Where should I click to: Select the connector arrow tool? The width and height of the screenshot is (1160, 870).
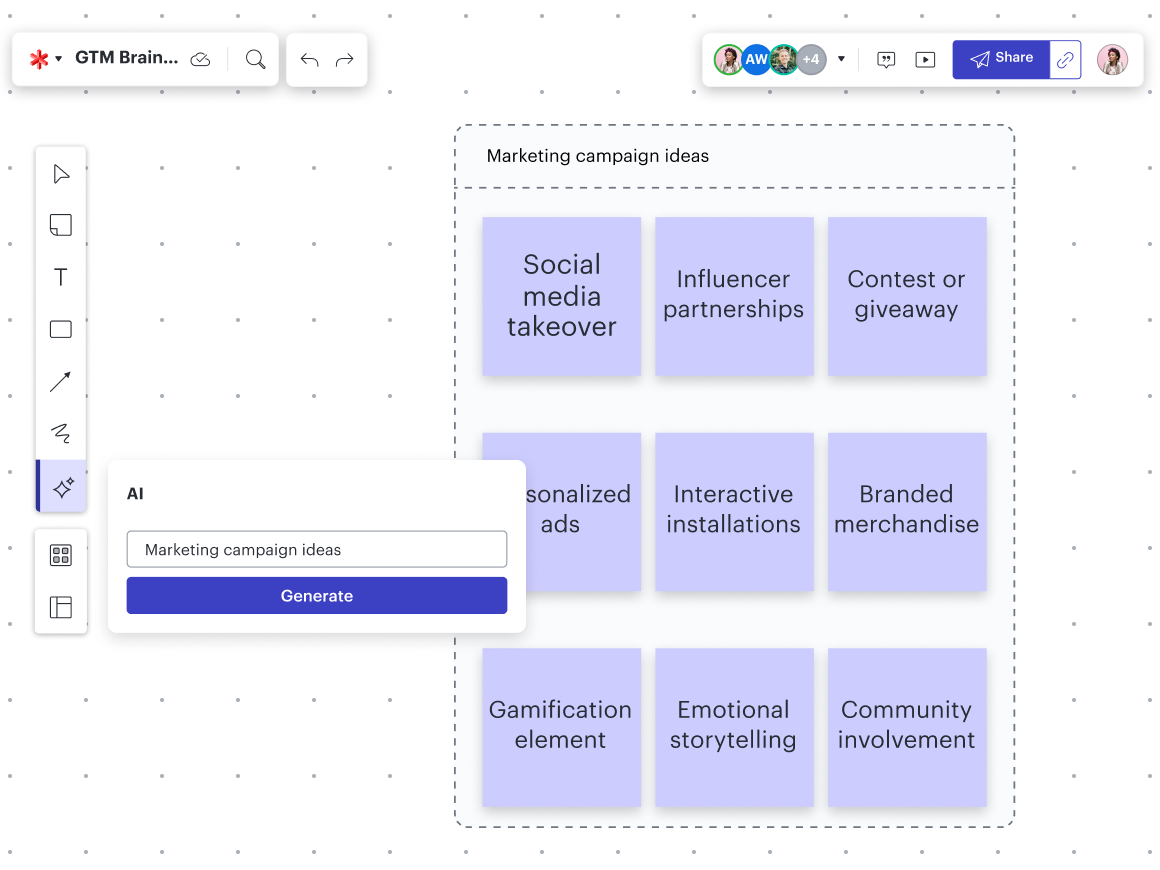[61, 381]
